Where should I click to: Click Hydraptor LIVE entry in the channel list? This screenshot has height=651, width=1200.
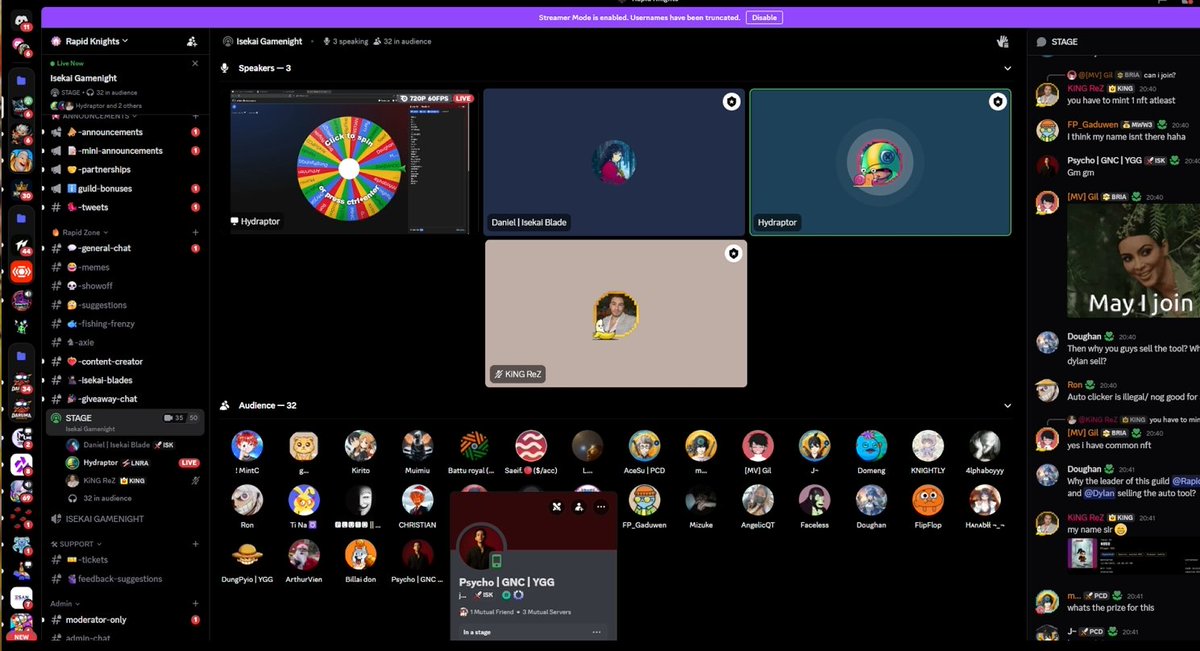pyautogui.click(x=133, y=463)
